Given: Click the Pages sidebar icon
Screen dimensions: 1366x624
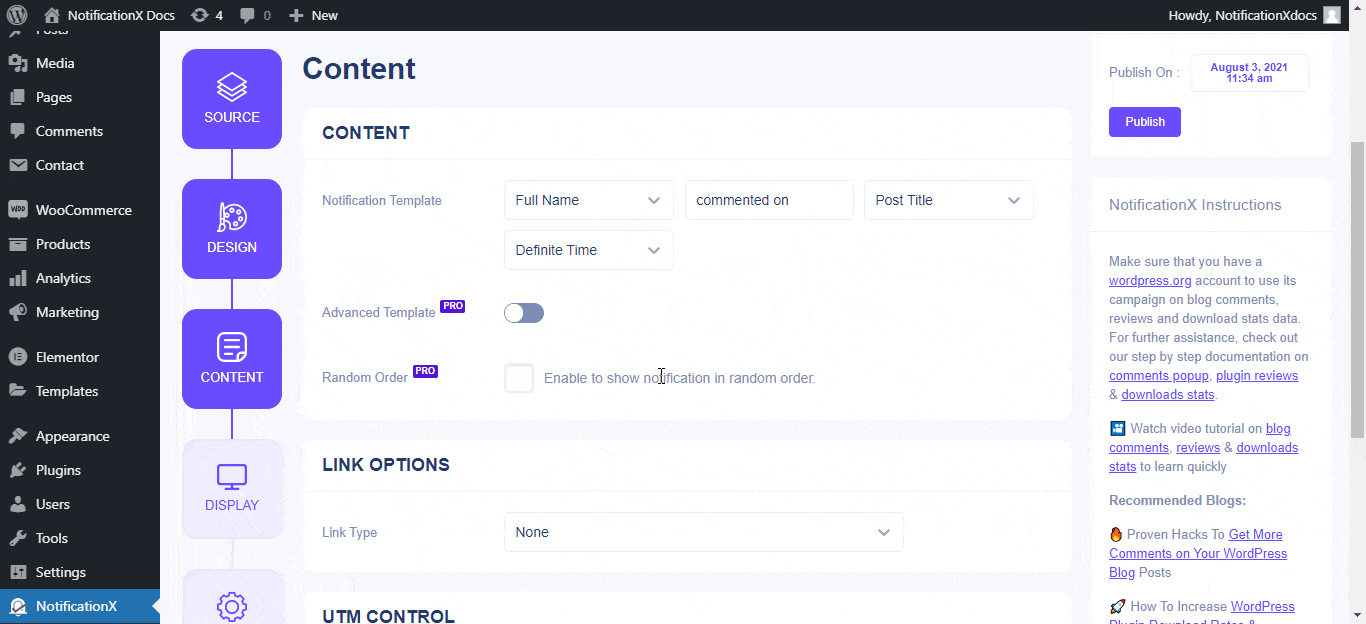Looking at the screenshot, I should (x=17, y=97).
